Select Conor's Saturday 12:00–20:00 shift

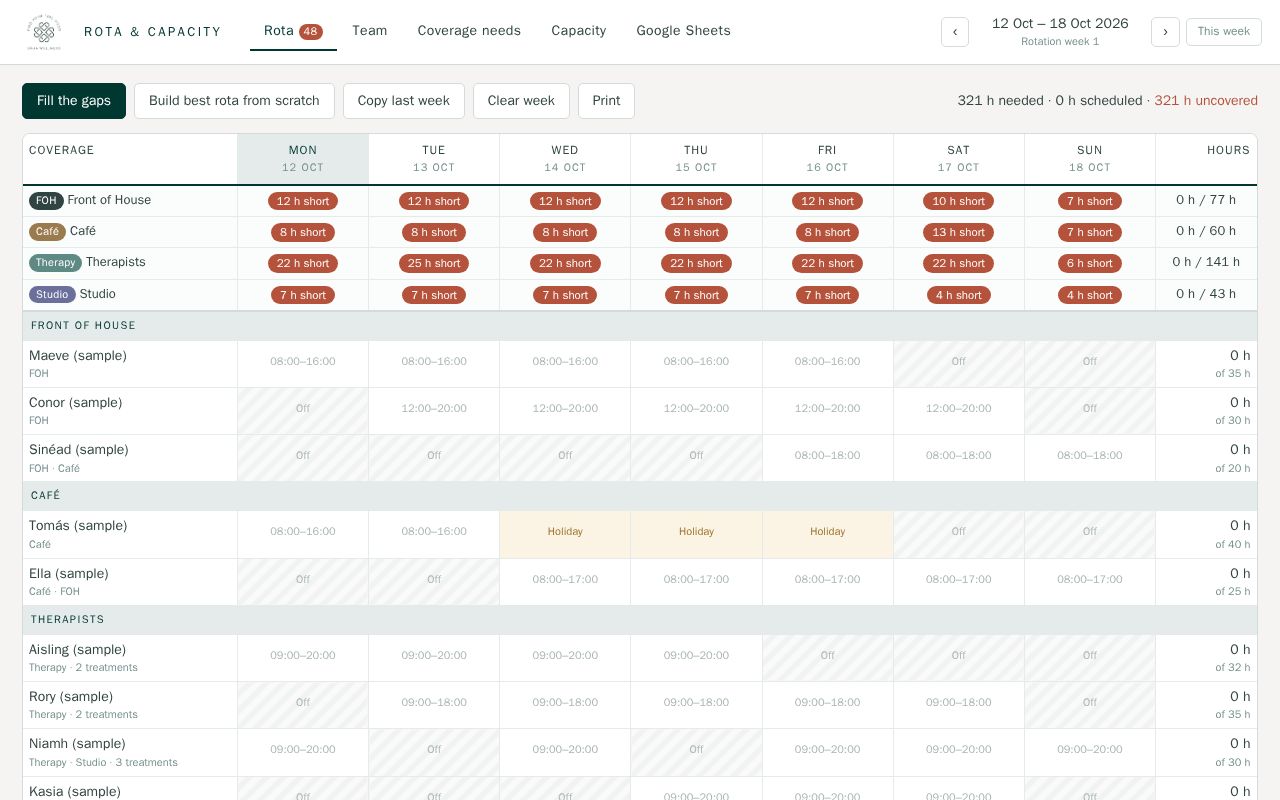pos(959,409)
